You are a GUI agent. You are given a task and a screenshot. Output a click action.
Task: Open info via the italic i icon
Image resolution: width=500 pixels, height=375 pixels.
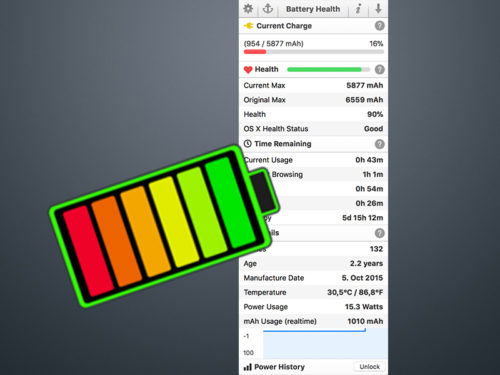[x=358, y=9]
